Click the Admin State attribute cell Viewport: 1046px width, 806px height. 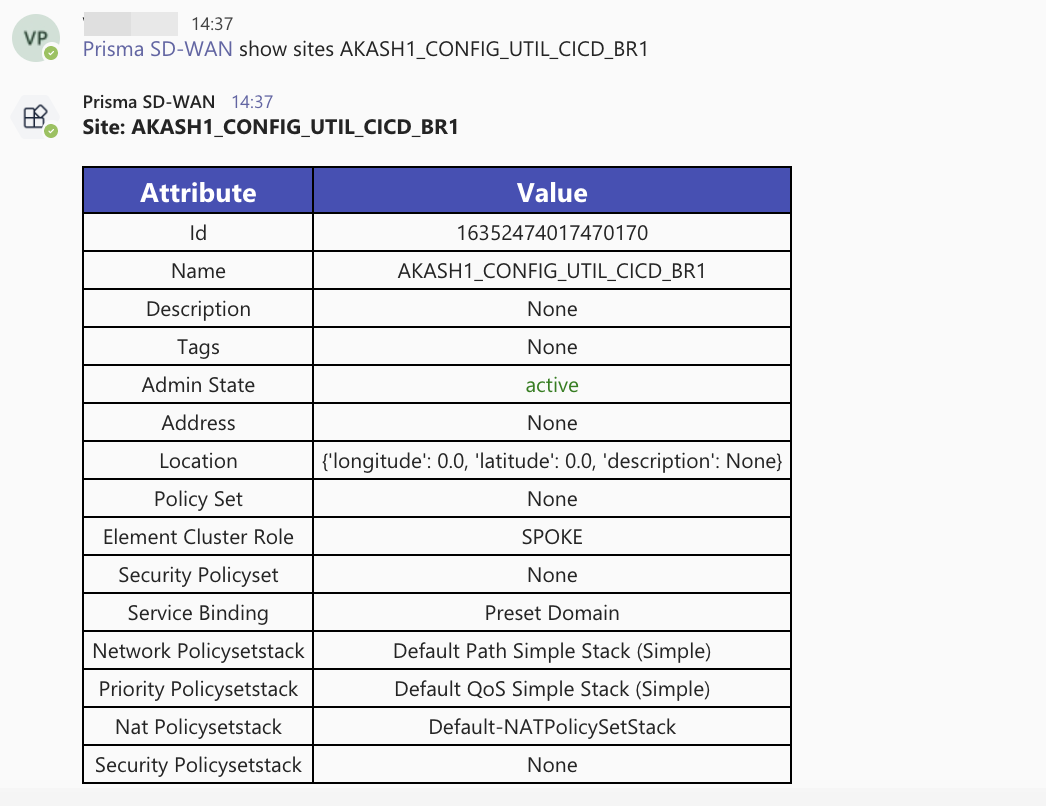(198, 385)
